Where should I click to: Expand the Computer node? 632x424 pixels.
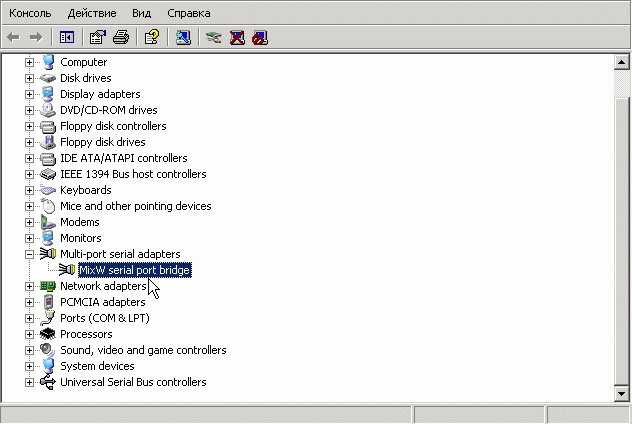coord(29,62)
